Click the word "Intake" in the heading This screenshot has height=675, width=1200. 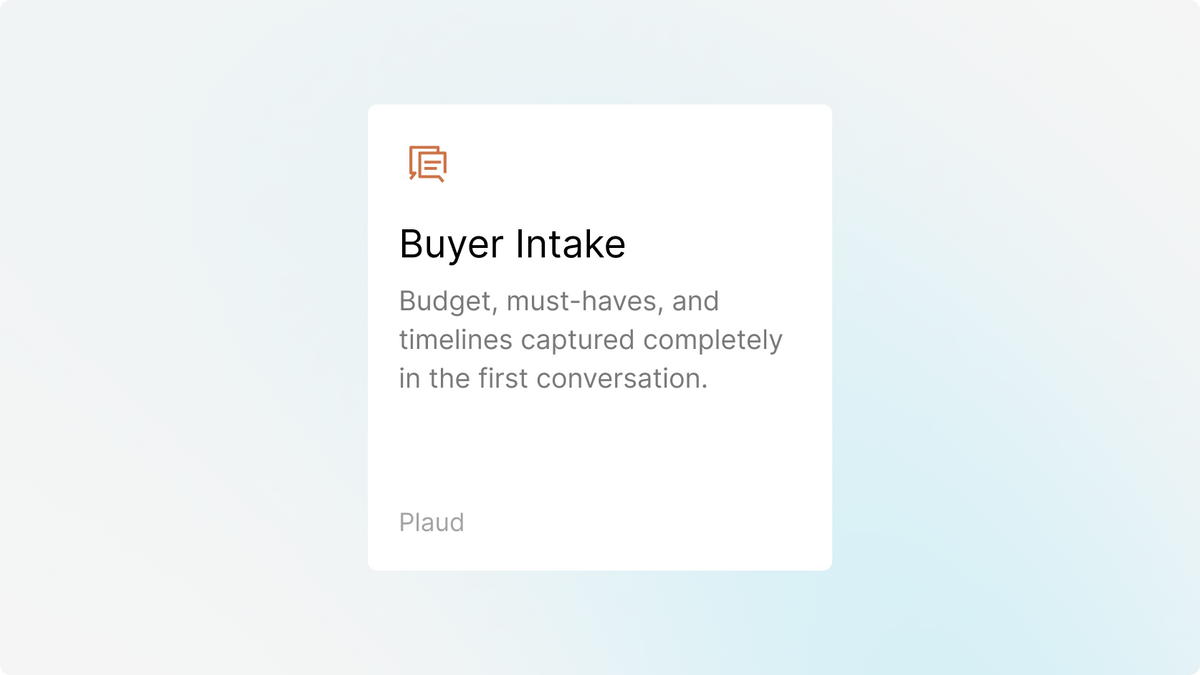571,244
